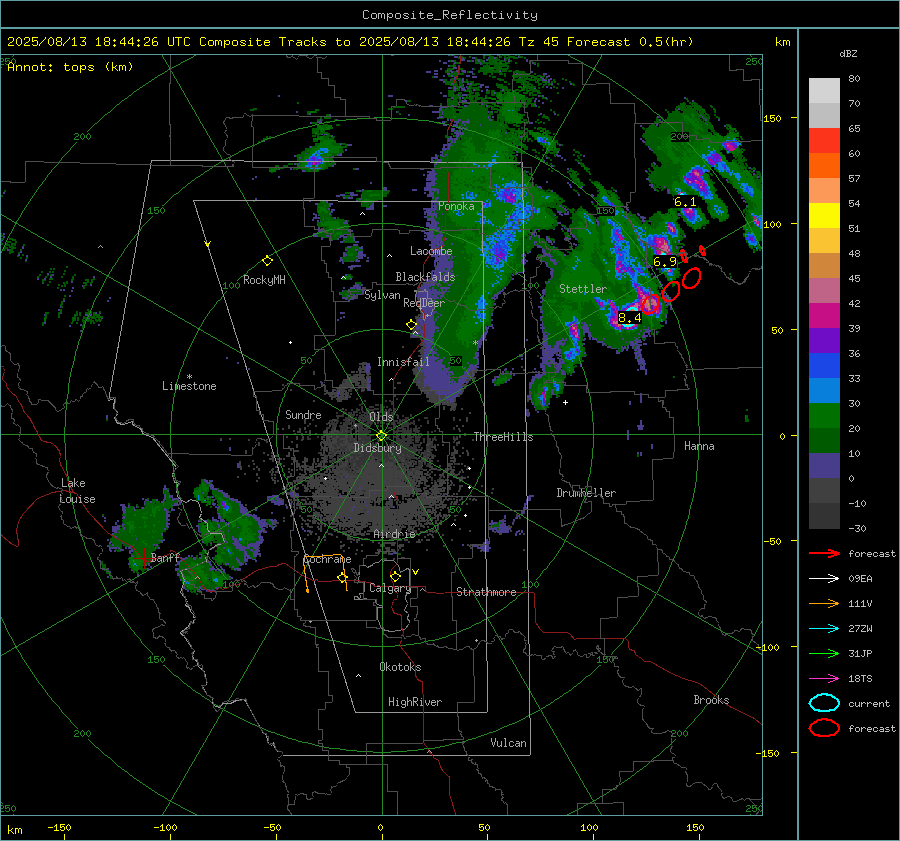Click the yellow diamond marker at Calgary
Viewport: 900px width, 841px height.
point(395,576)
